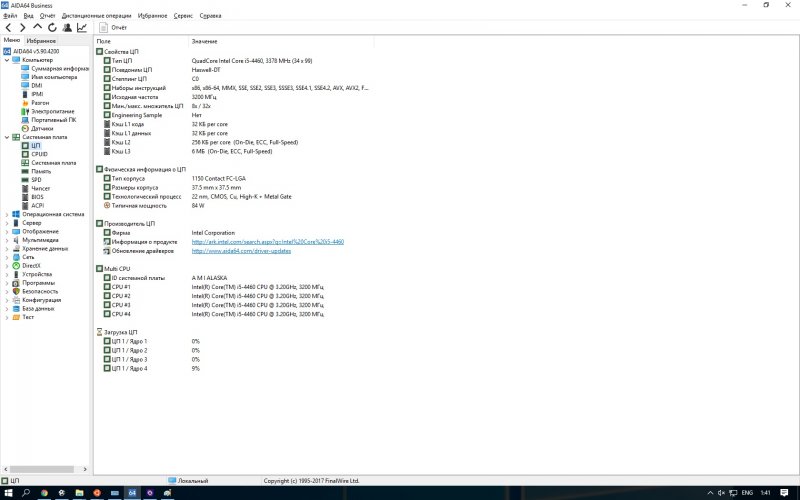Viewport: 800px width, 500px height.
Task: Click the Up arrow toolbar icon
Action: point(38,28)
